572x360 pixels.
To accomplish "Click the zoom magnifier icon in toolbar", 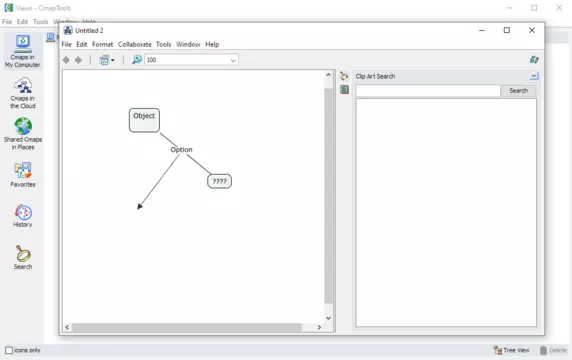I will point(137,60).
